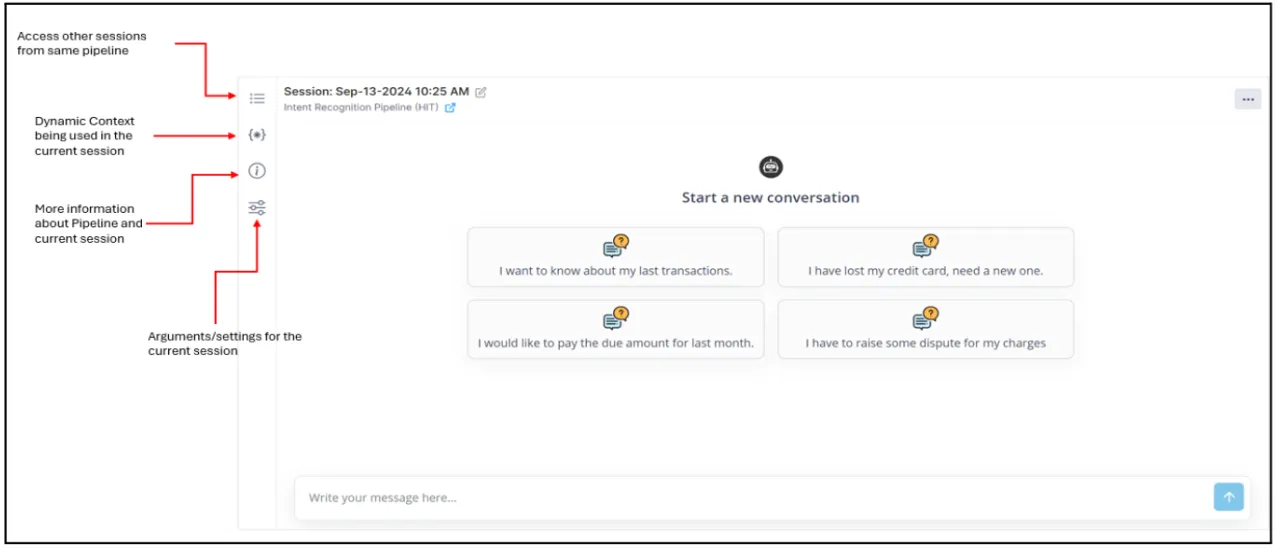Open session arguments sliders icon
The image size is (1276, 548).
point(257,208)
